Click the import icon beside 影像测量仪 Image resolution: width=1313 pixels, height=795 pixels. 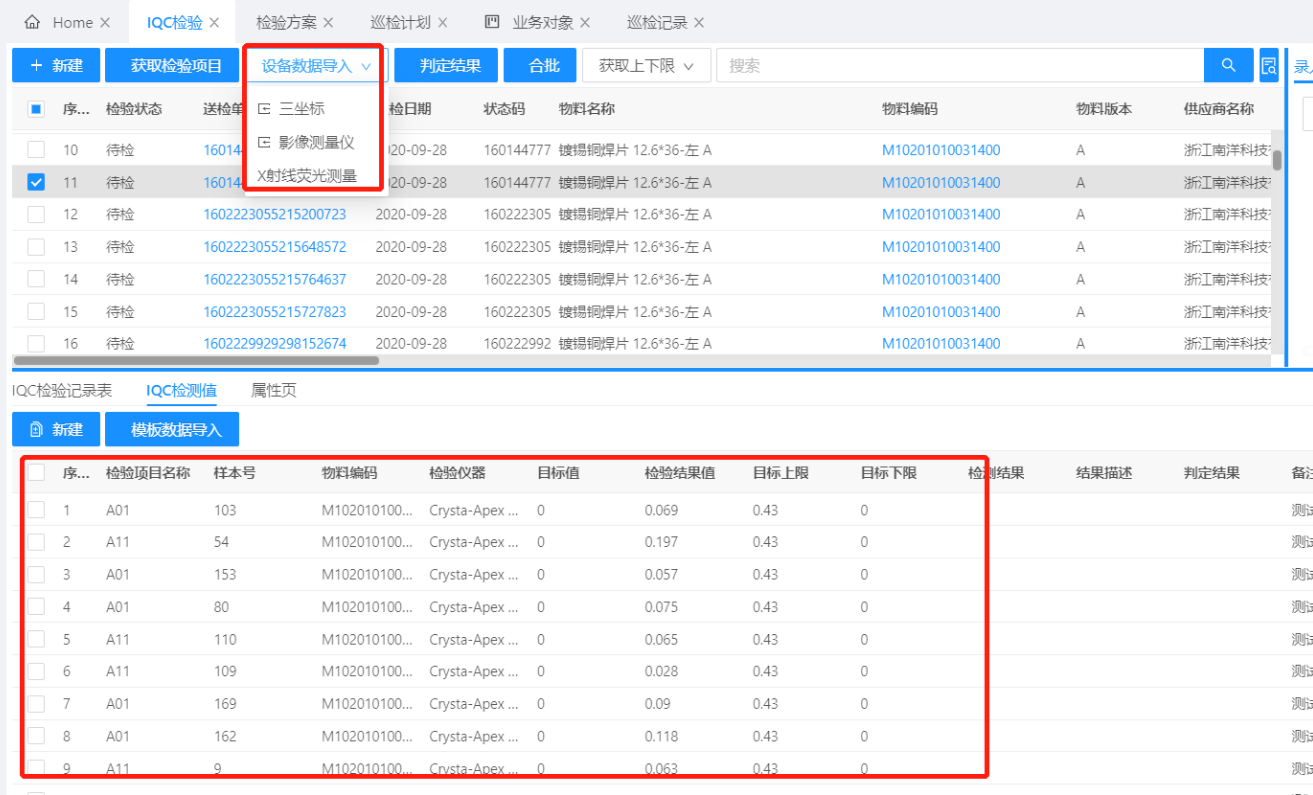(x=264, y=143)
